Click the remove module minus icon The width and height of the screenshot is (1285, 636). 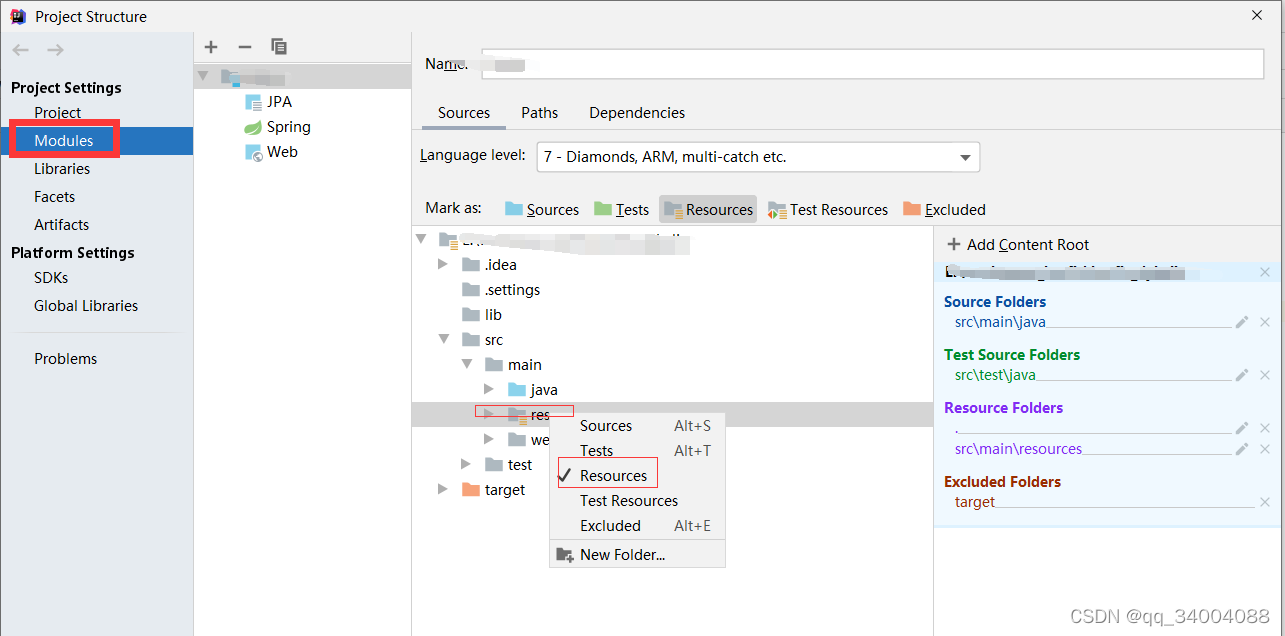244,46
